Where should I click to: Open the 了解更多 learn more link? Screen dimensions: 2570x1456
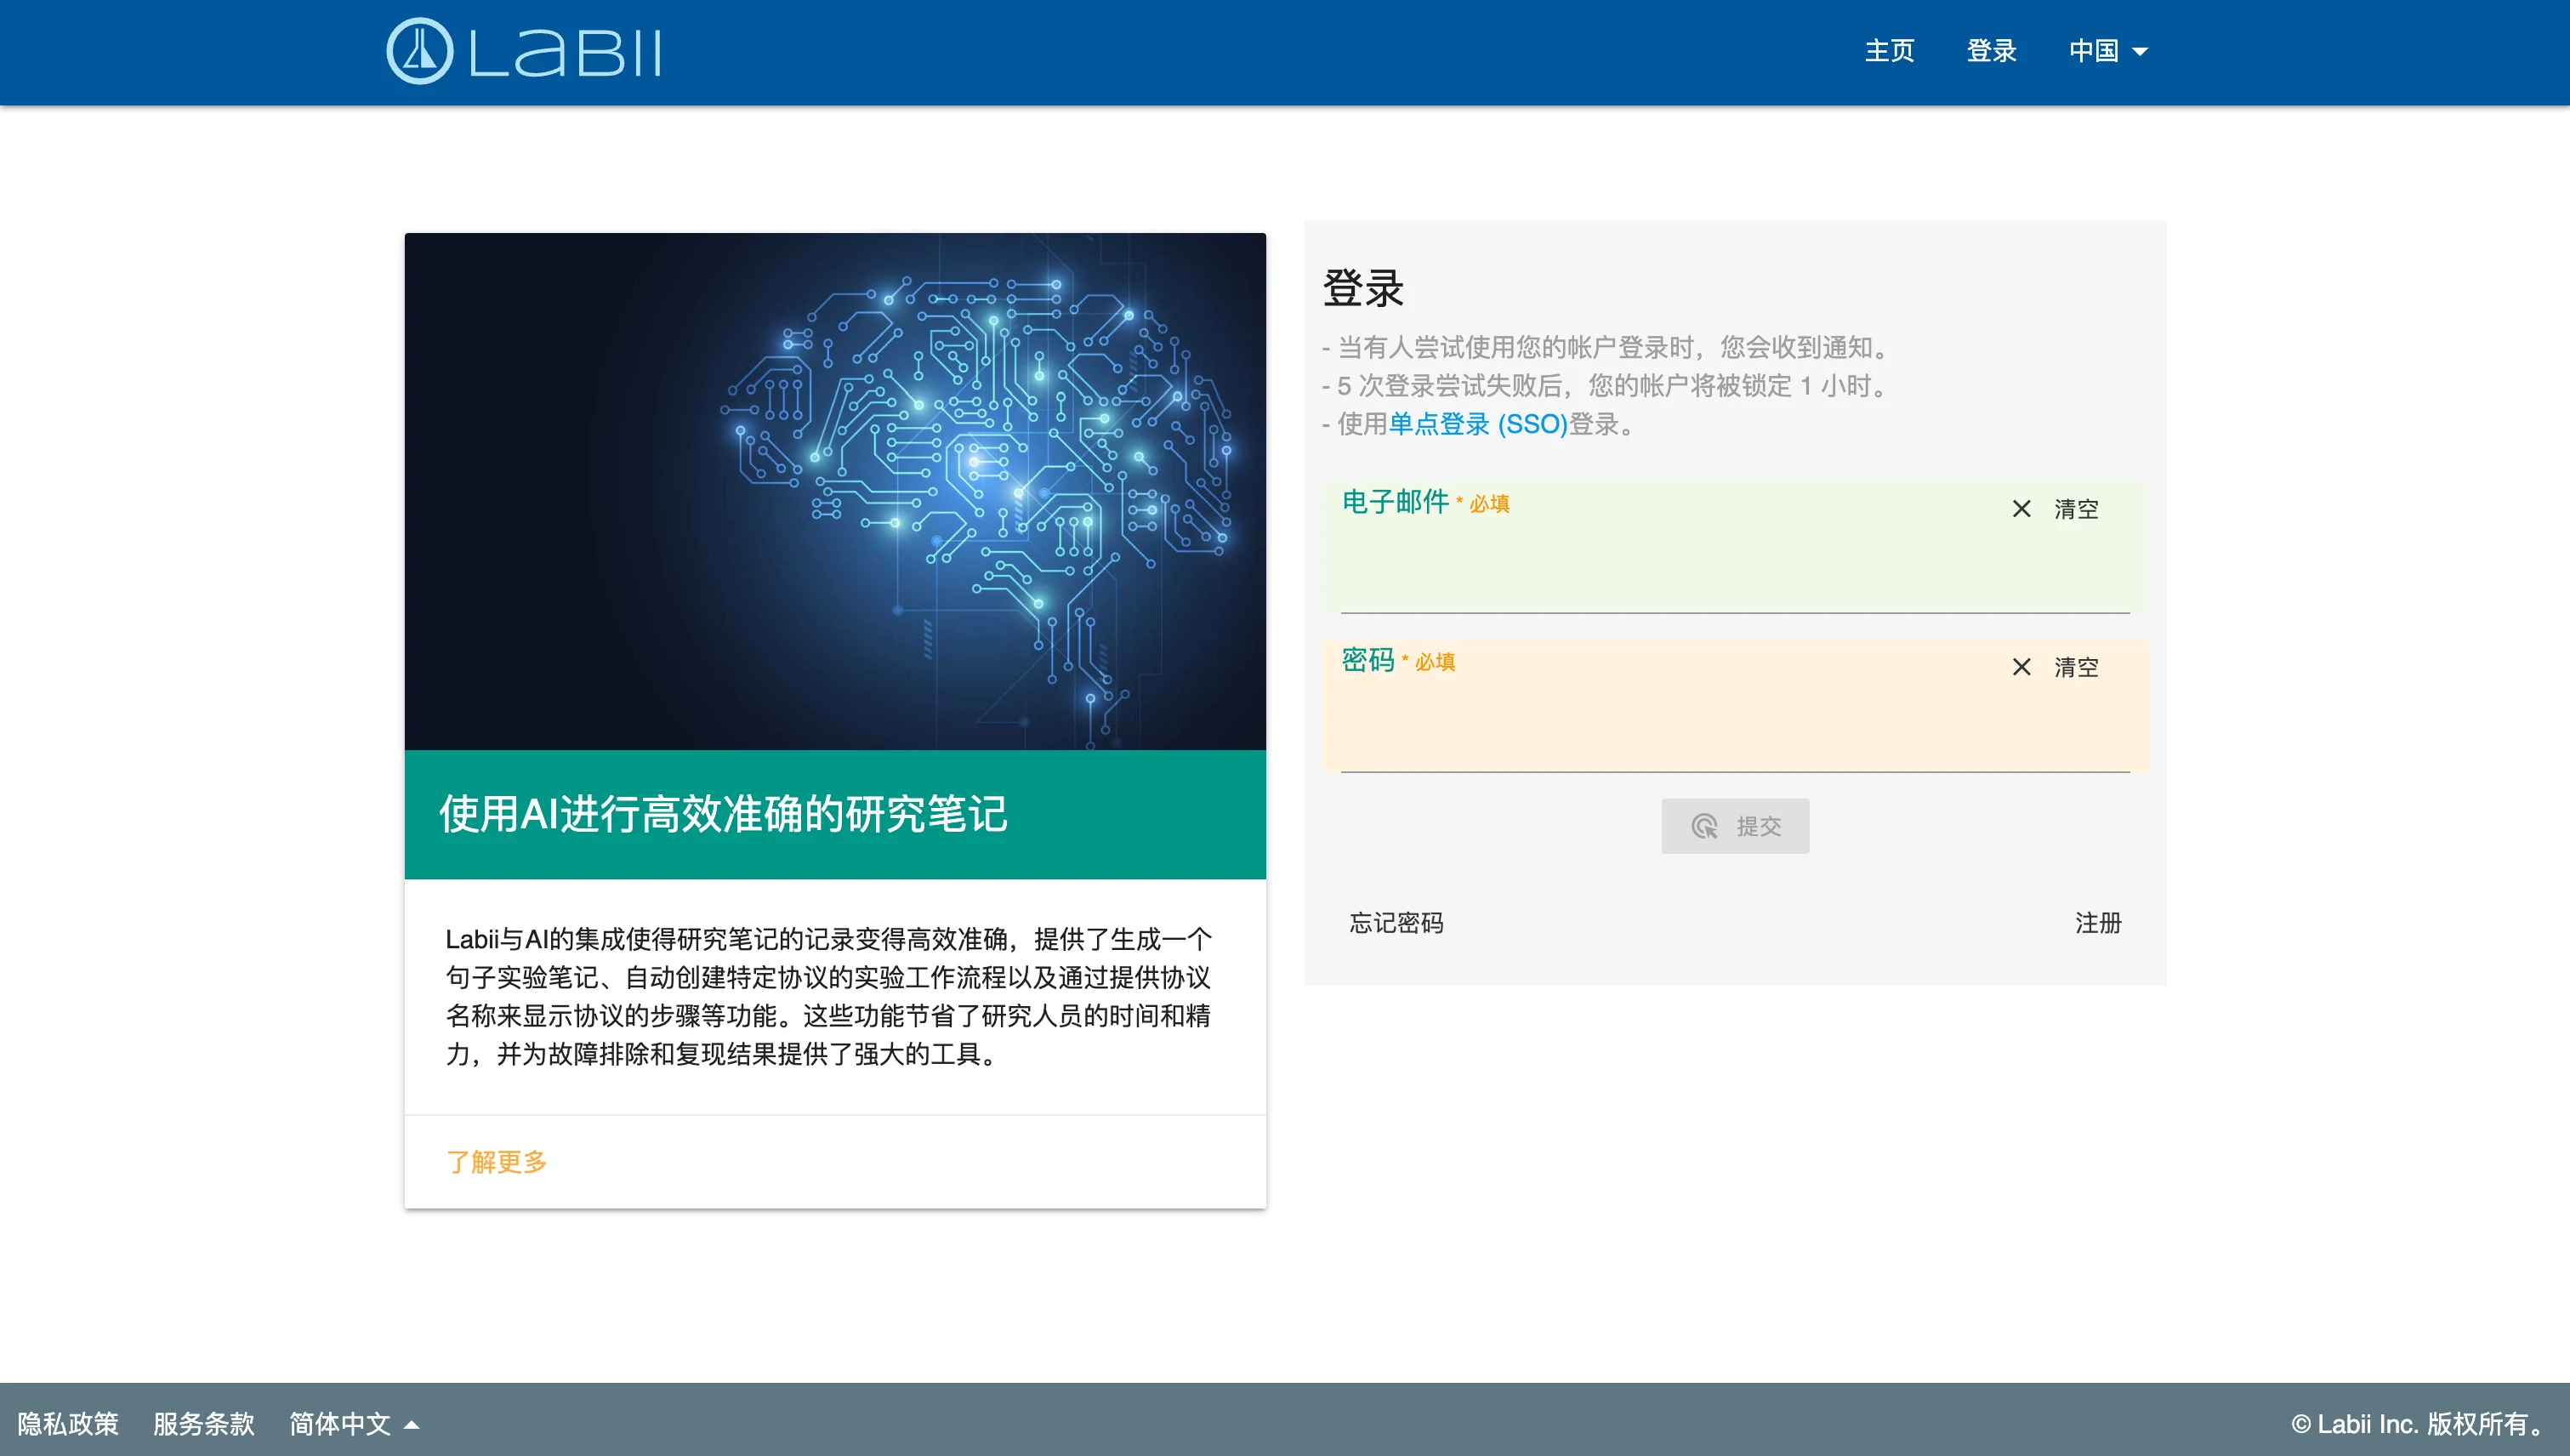[496, 1161]
